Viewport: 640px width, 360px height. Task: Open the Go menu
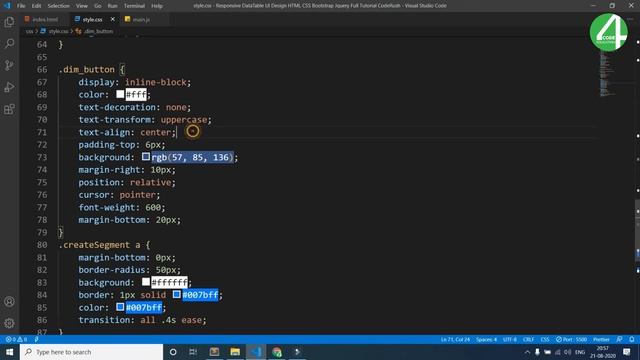click(x=98, y=6)
